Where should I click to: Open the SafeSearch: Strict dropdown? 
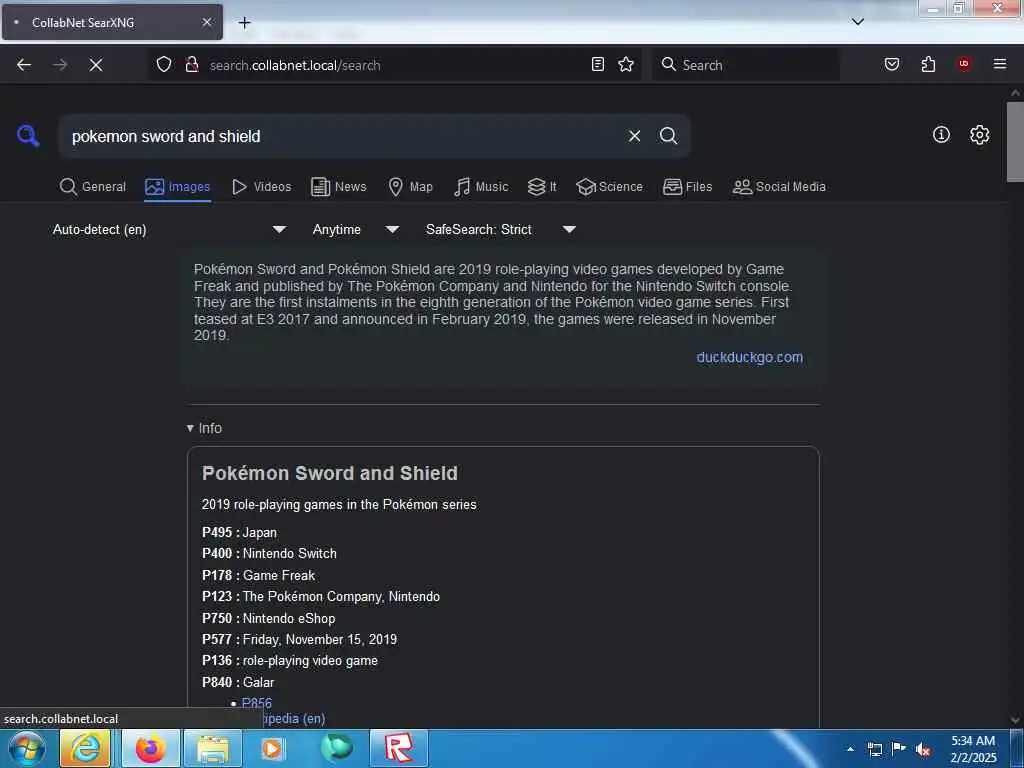501,229
